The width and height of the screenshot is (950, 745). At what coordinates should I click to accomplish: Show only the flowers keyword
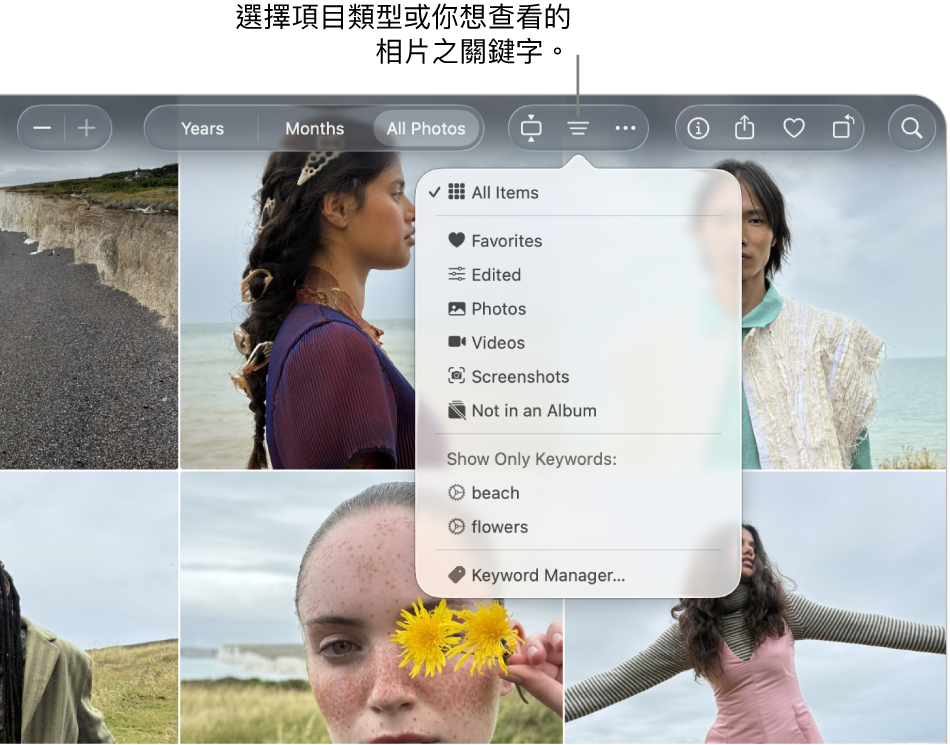(578, 527)
